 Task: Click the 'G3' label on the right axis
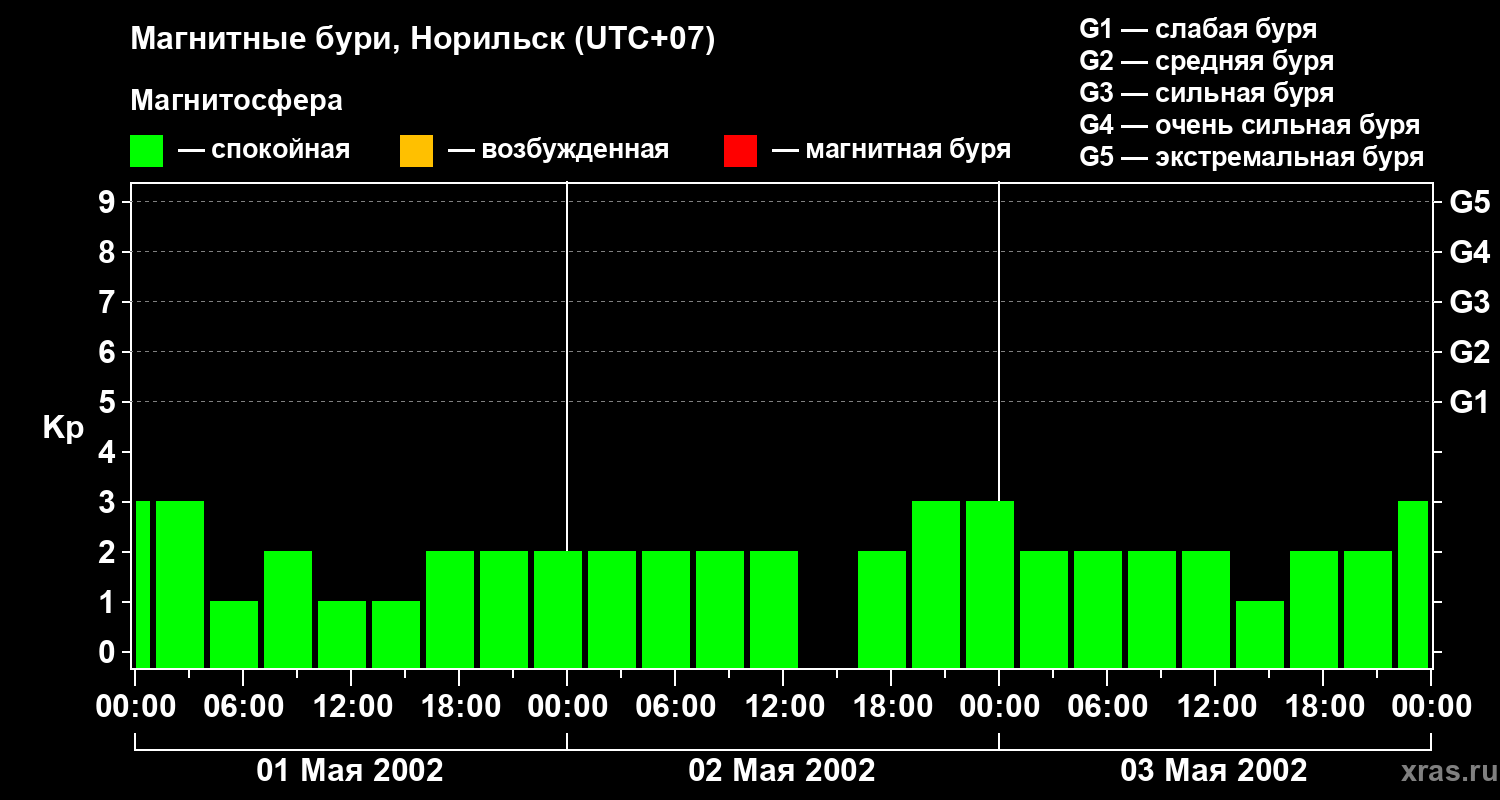1469,303
